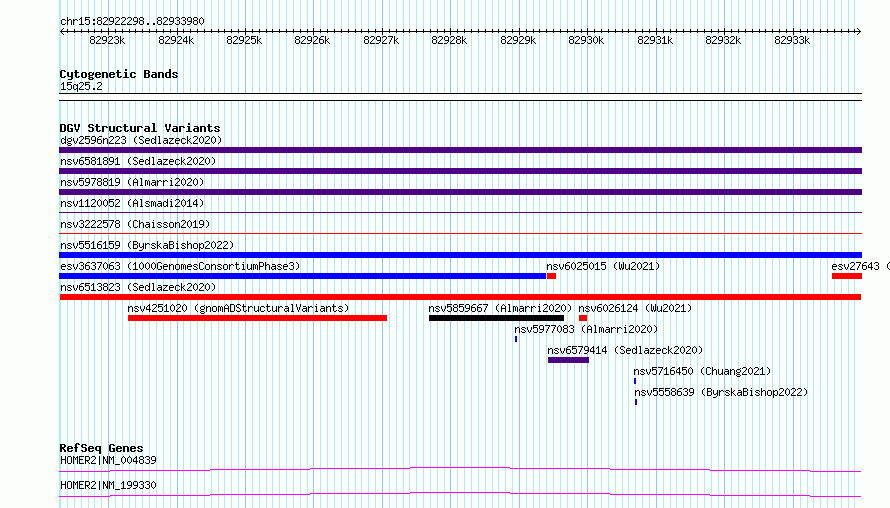Open the HOMER2|NM_199330 gene label
Viewport: 890px width, 508px height.
click(x=108, y=485)
